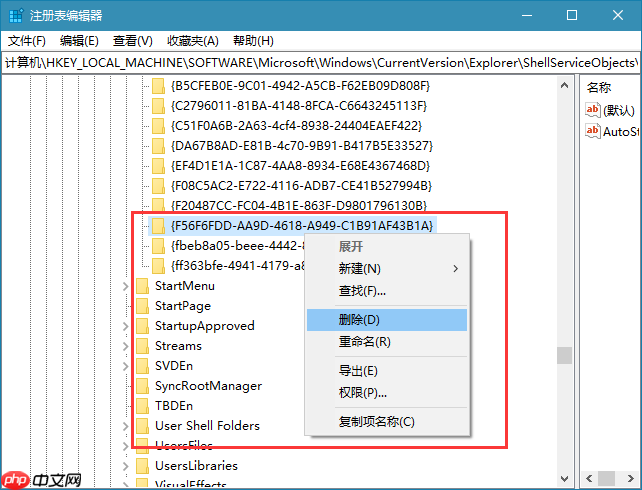Select the SyncRootManager key label

[208, 386]
